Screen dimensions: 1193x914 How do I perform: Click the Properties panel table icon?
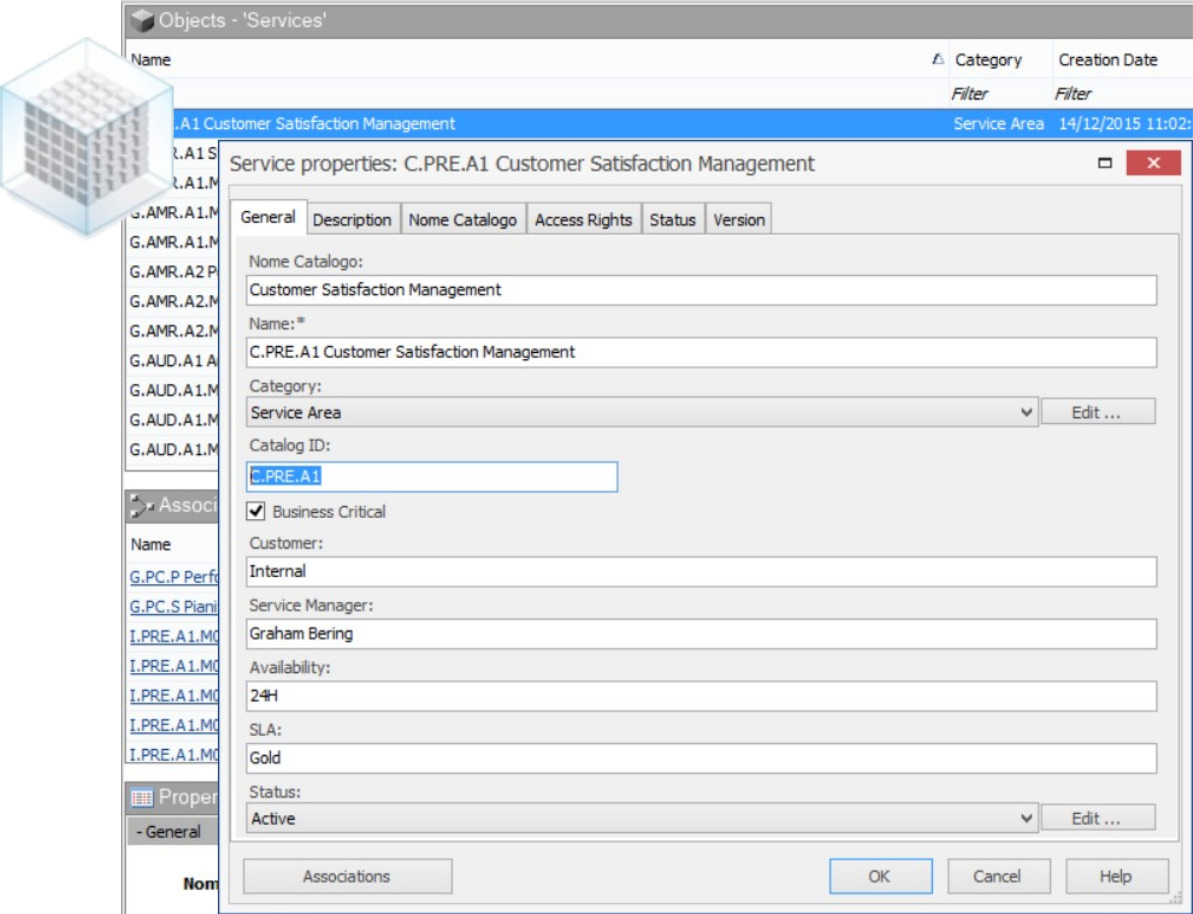(x=142, y=797)
